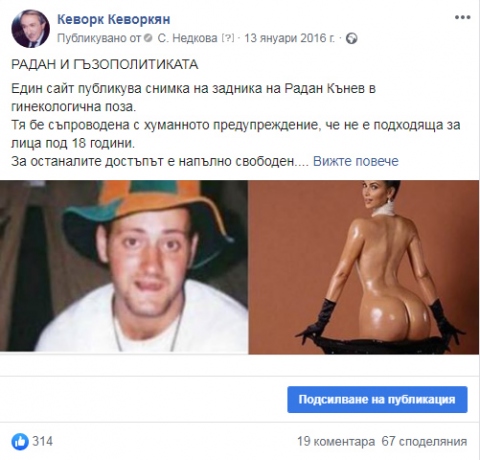This screenshot has height=460, width=480.
Task: Open the post options three-dot menu
Action: point(463,18)
